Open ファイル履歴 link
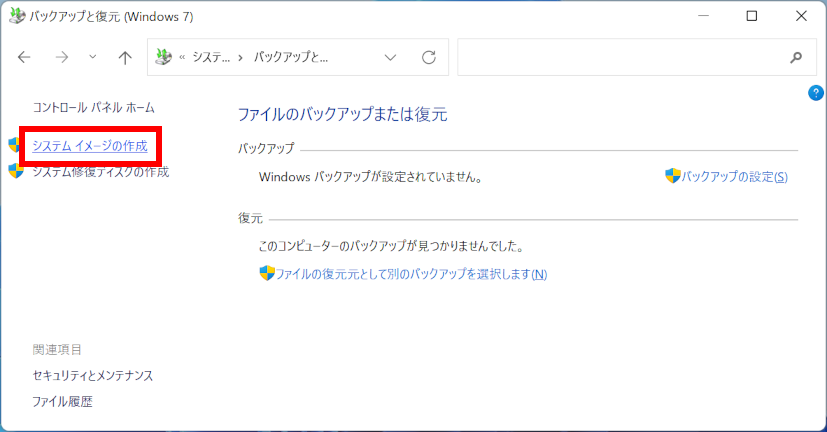This screenshot has width=827, height=432. point(63,402)
